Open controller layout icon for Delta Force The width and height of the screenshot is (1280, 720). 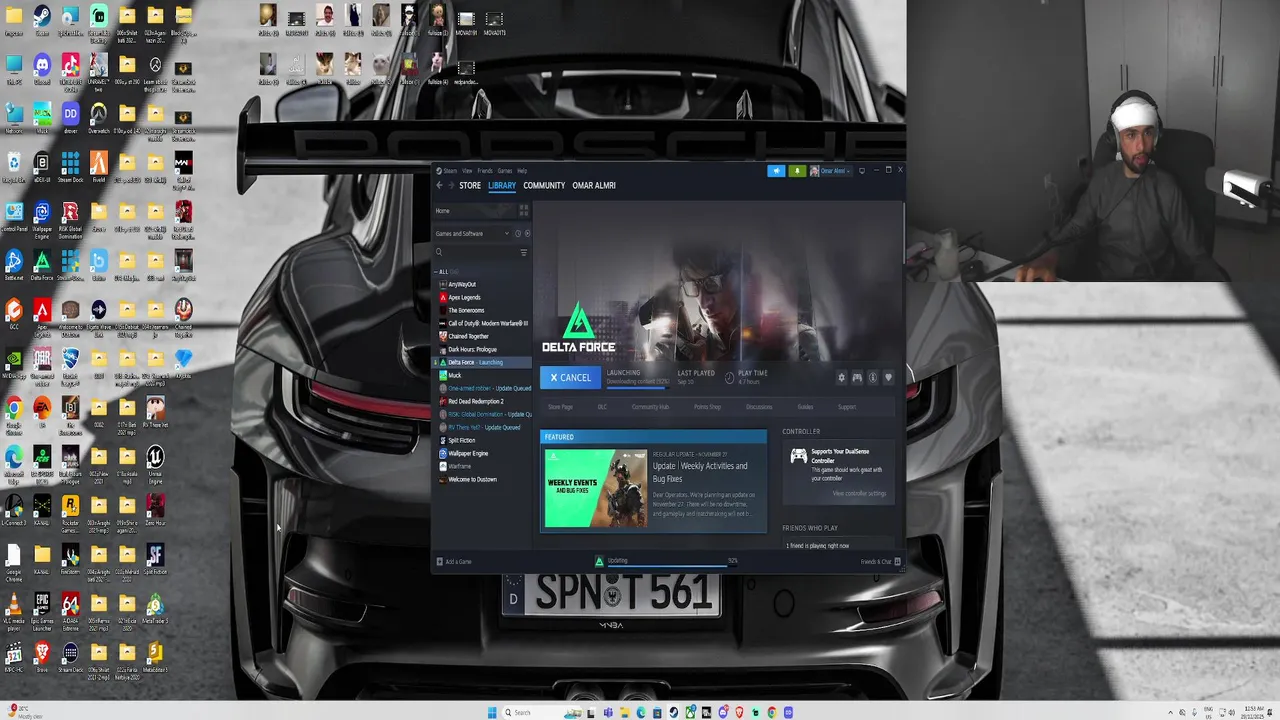tap(857, 377)
